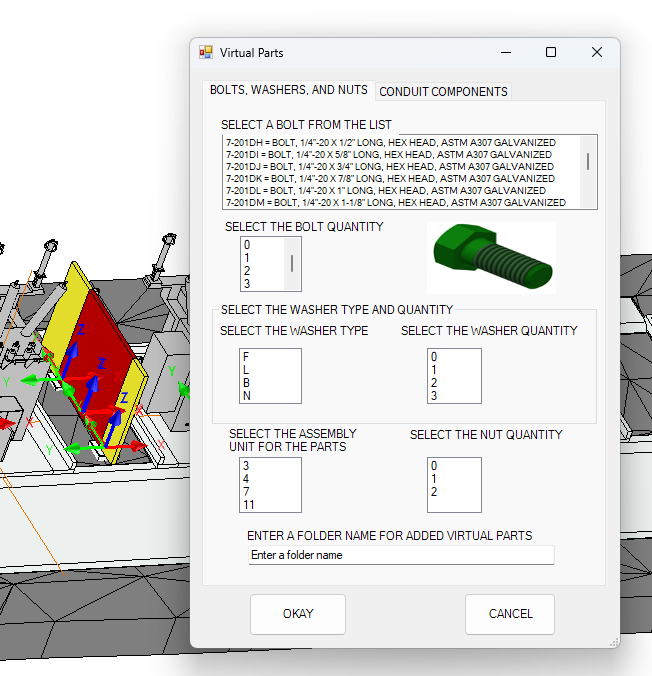Select bolt 7-201DI 5/8" long
Image resolution: width=652 pixels, height=676 pixels.
pos(402,154)
